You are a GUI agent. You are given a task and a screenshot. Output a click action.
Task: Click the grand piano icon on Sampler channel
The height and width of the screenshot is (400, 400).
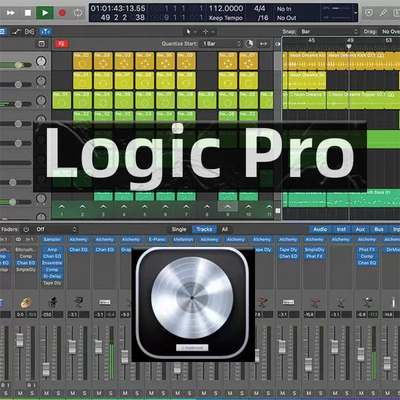(x=52, y=303)
